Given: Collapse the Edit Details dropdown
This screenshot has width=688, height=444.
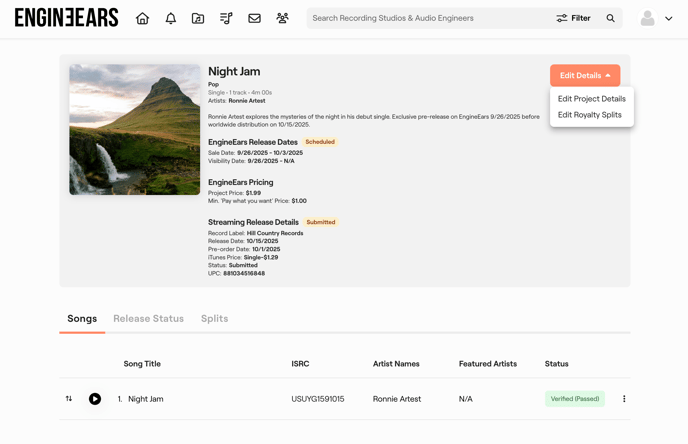Looking at the screenshot, I should 585,76.
